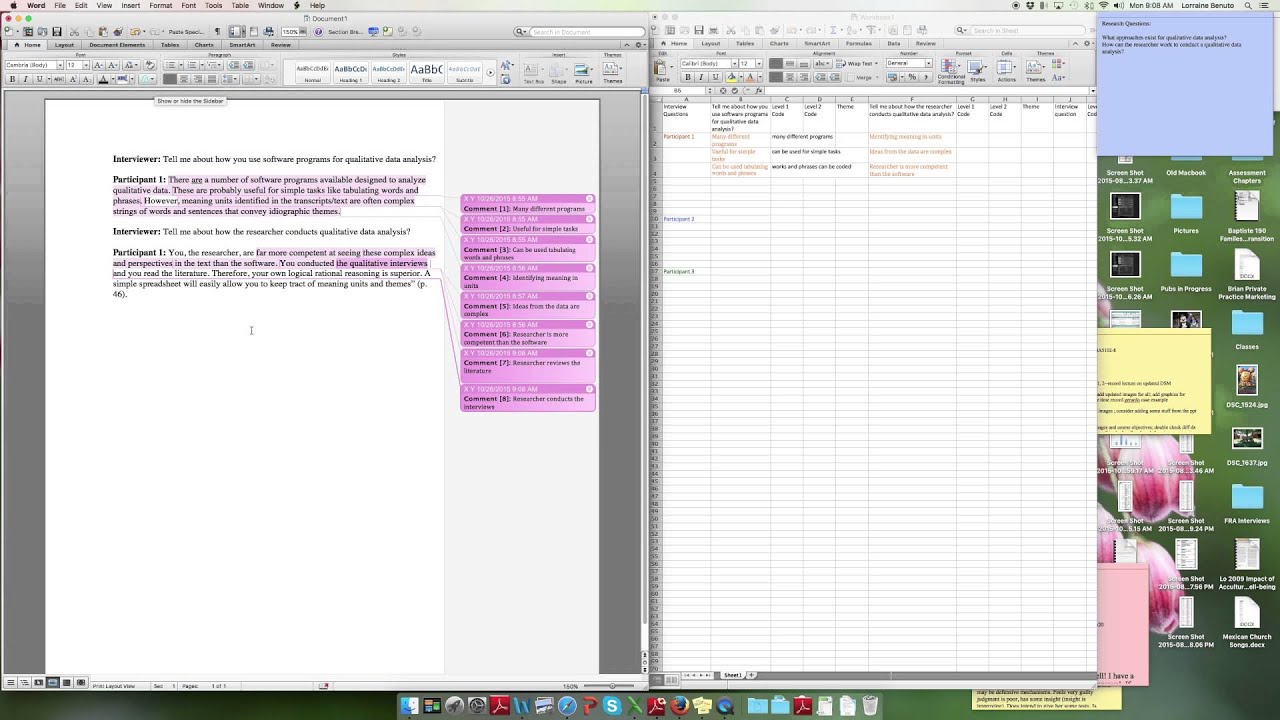
Task: Expand the Word styles gallery arrow
Action: tap(490, 72)
